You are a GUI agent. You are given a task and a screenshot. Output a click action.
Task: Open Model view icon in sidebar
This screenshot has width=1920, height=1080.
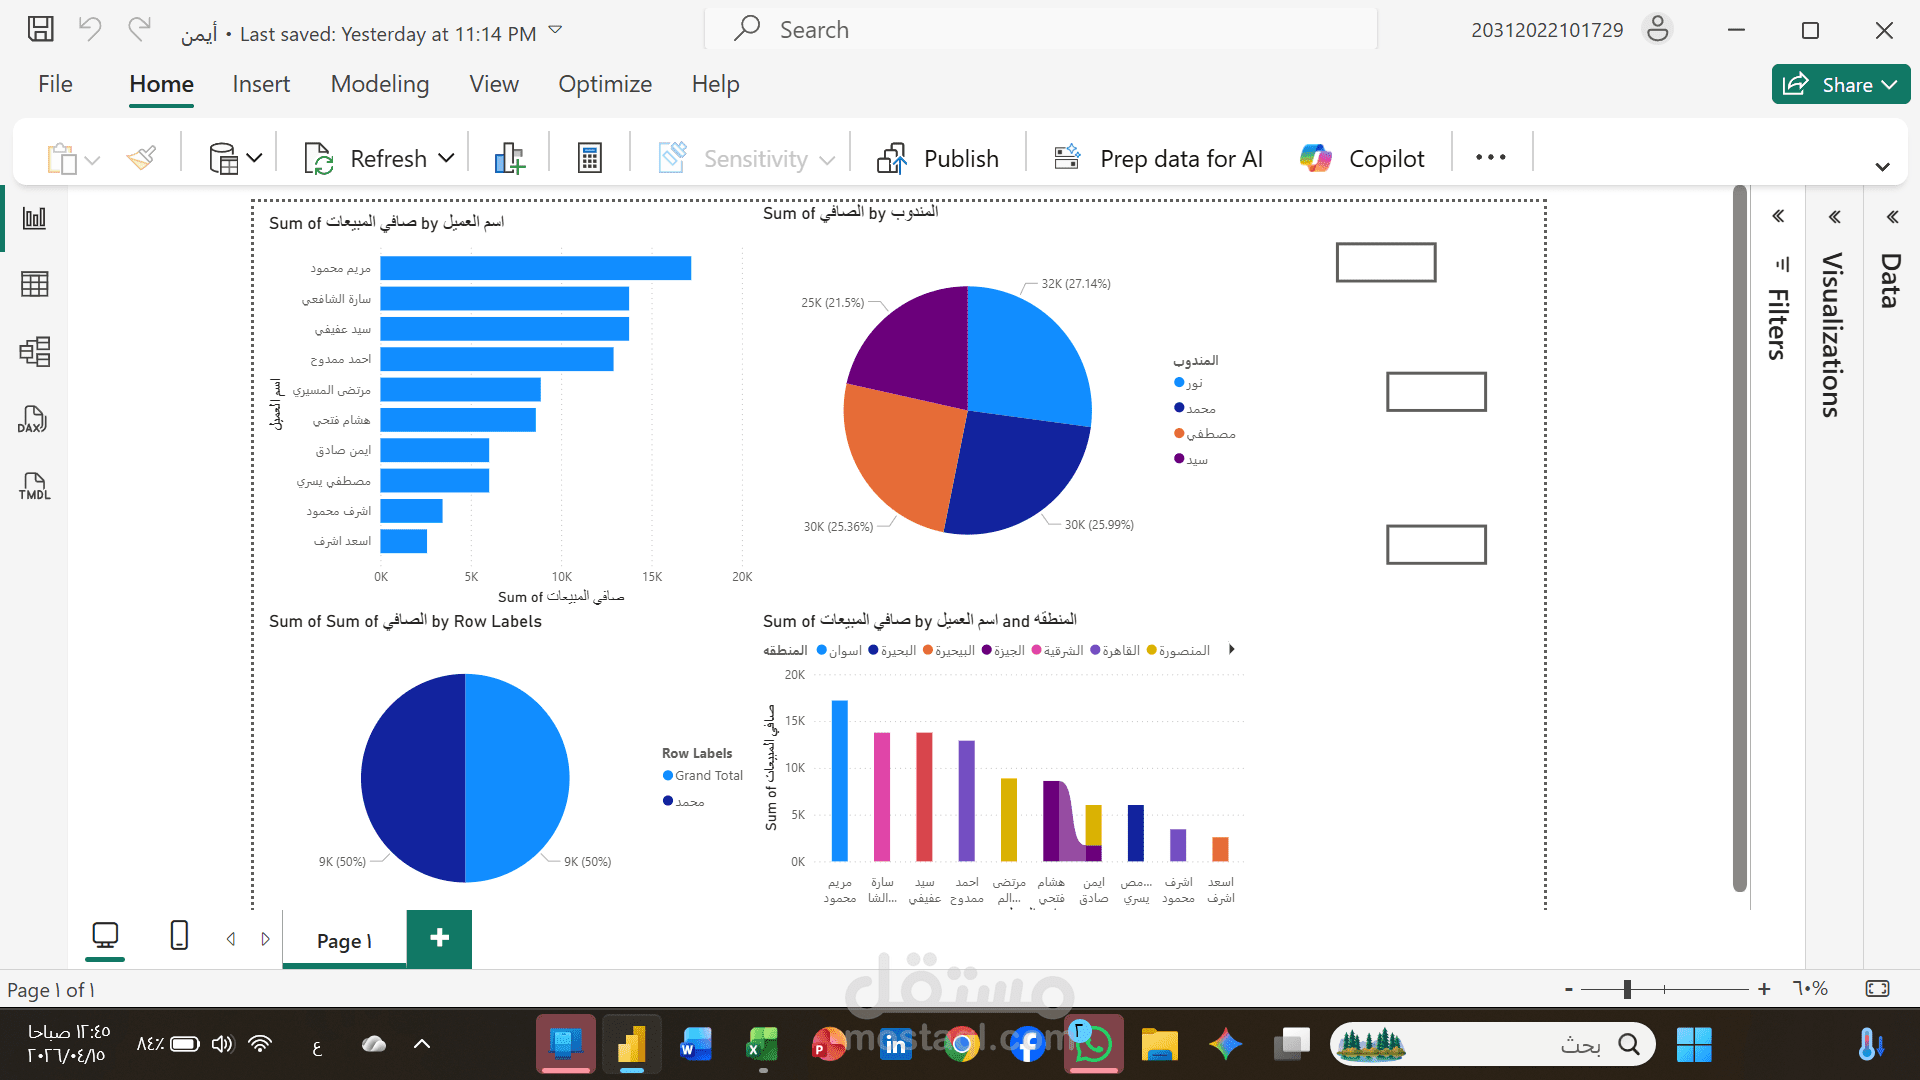click(34, 351)
